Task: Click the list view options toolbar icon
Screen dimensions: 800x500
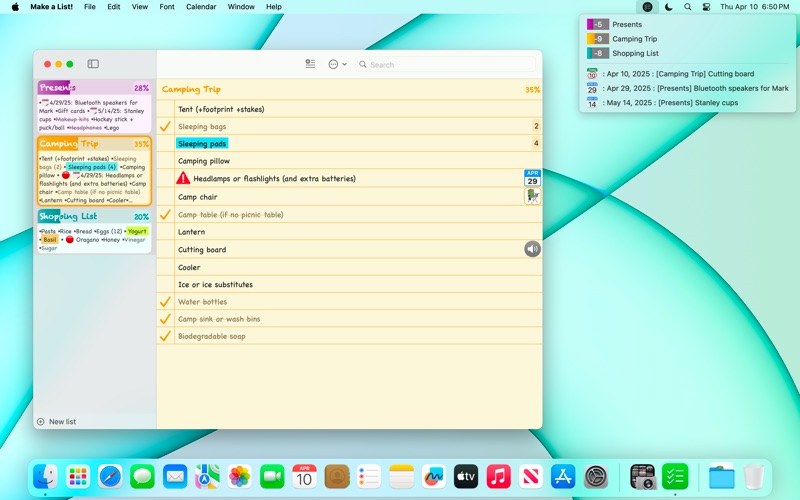Action: point(310,64)
